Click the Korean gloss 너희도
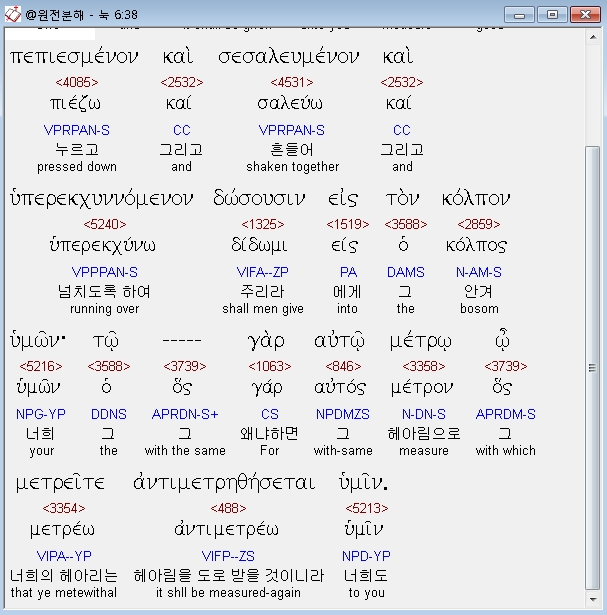Viewport: 607px width, 615px height. 366,575
